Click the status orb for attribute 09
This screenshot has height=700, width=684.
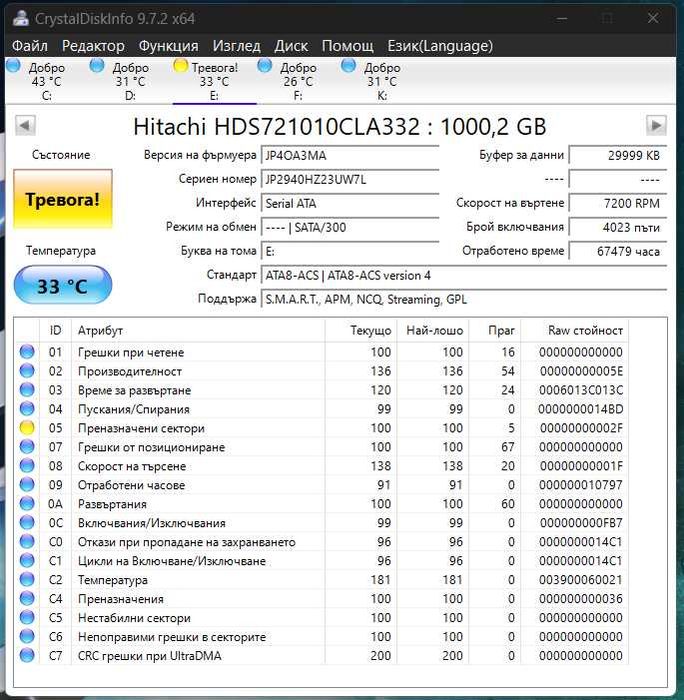(x=27, y=484)
